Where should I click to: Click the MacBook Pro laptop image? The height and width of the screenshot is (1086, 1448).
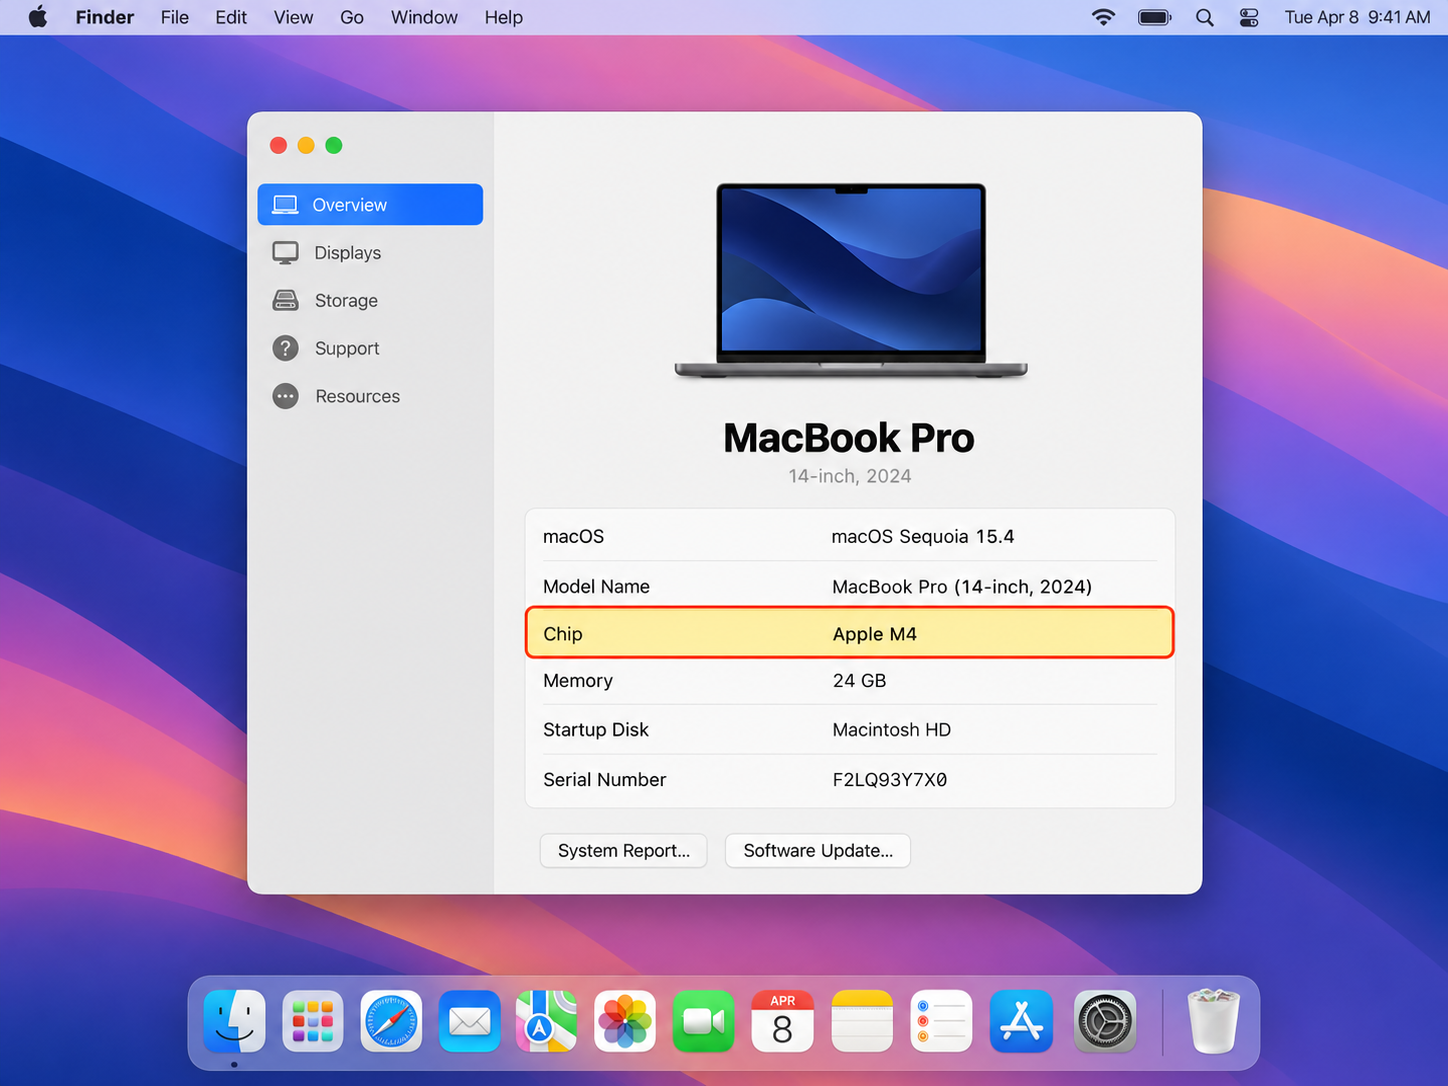(851, 281)
